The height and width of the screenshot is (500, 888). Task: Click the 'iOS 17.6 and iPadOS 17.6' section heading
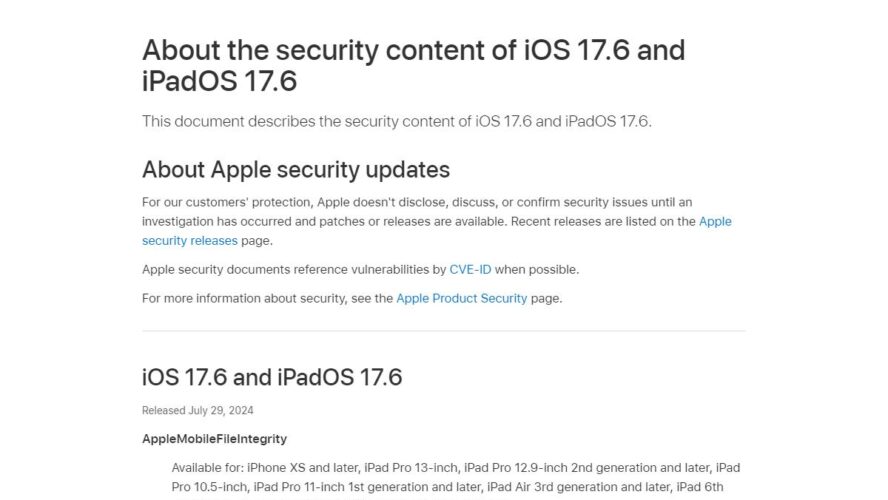click(272, 378)
